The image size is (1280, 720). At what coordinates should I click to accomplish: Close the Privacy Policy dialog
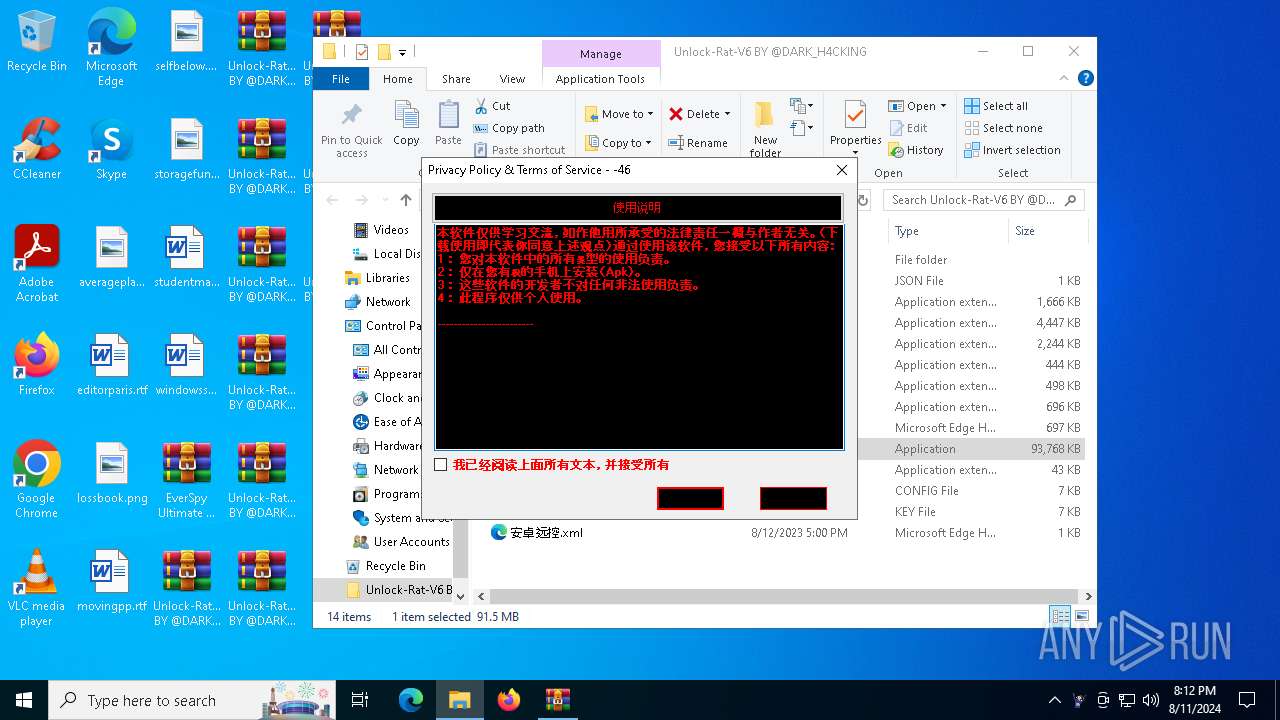pos(842,170)
